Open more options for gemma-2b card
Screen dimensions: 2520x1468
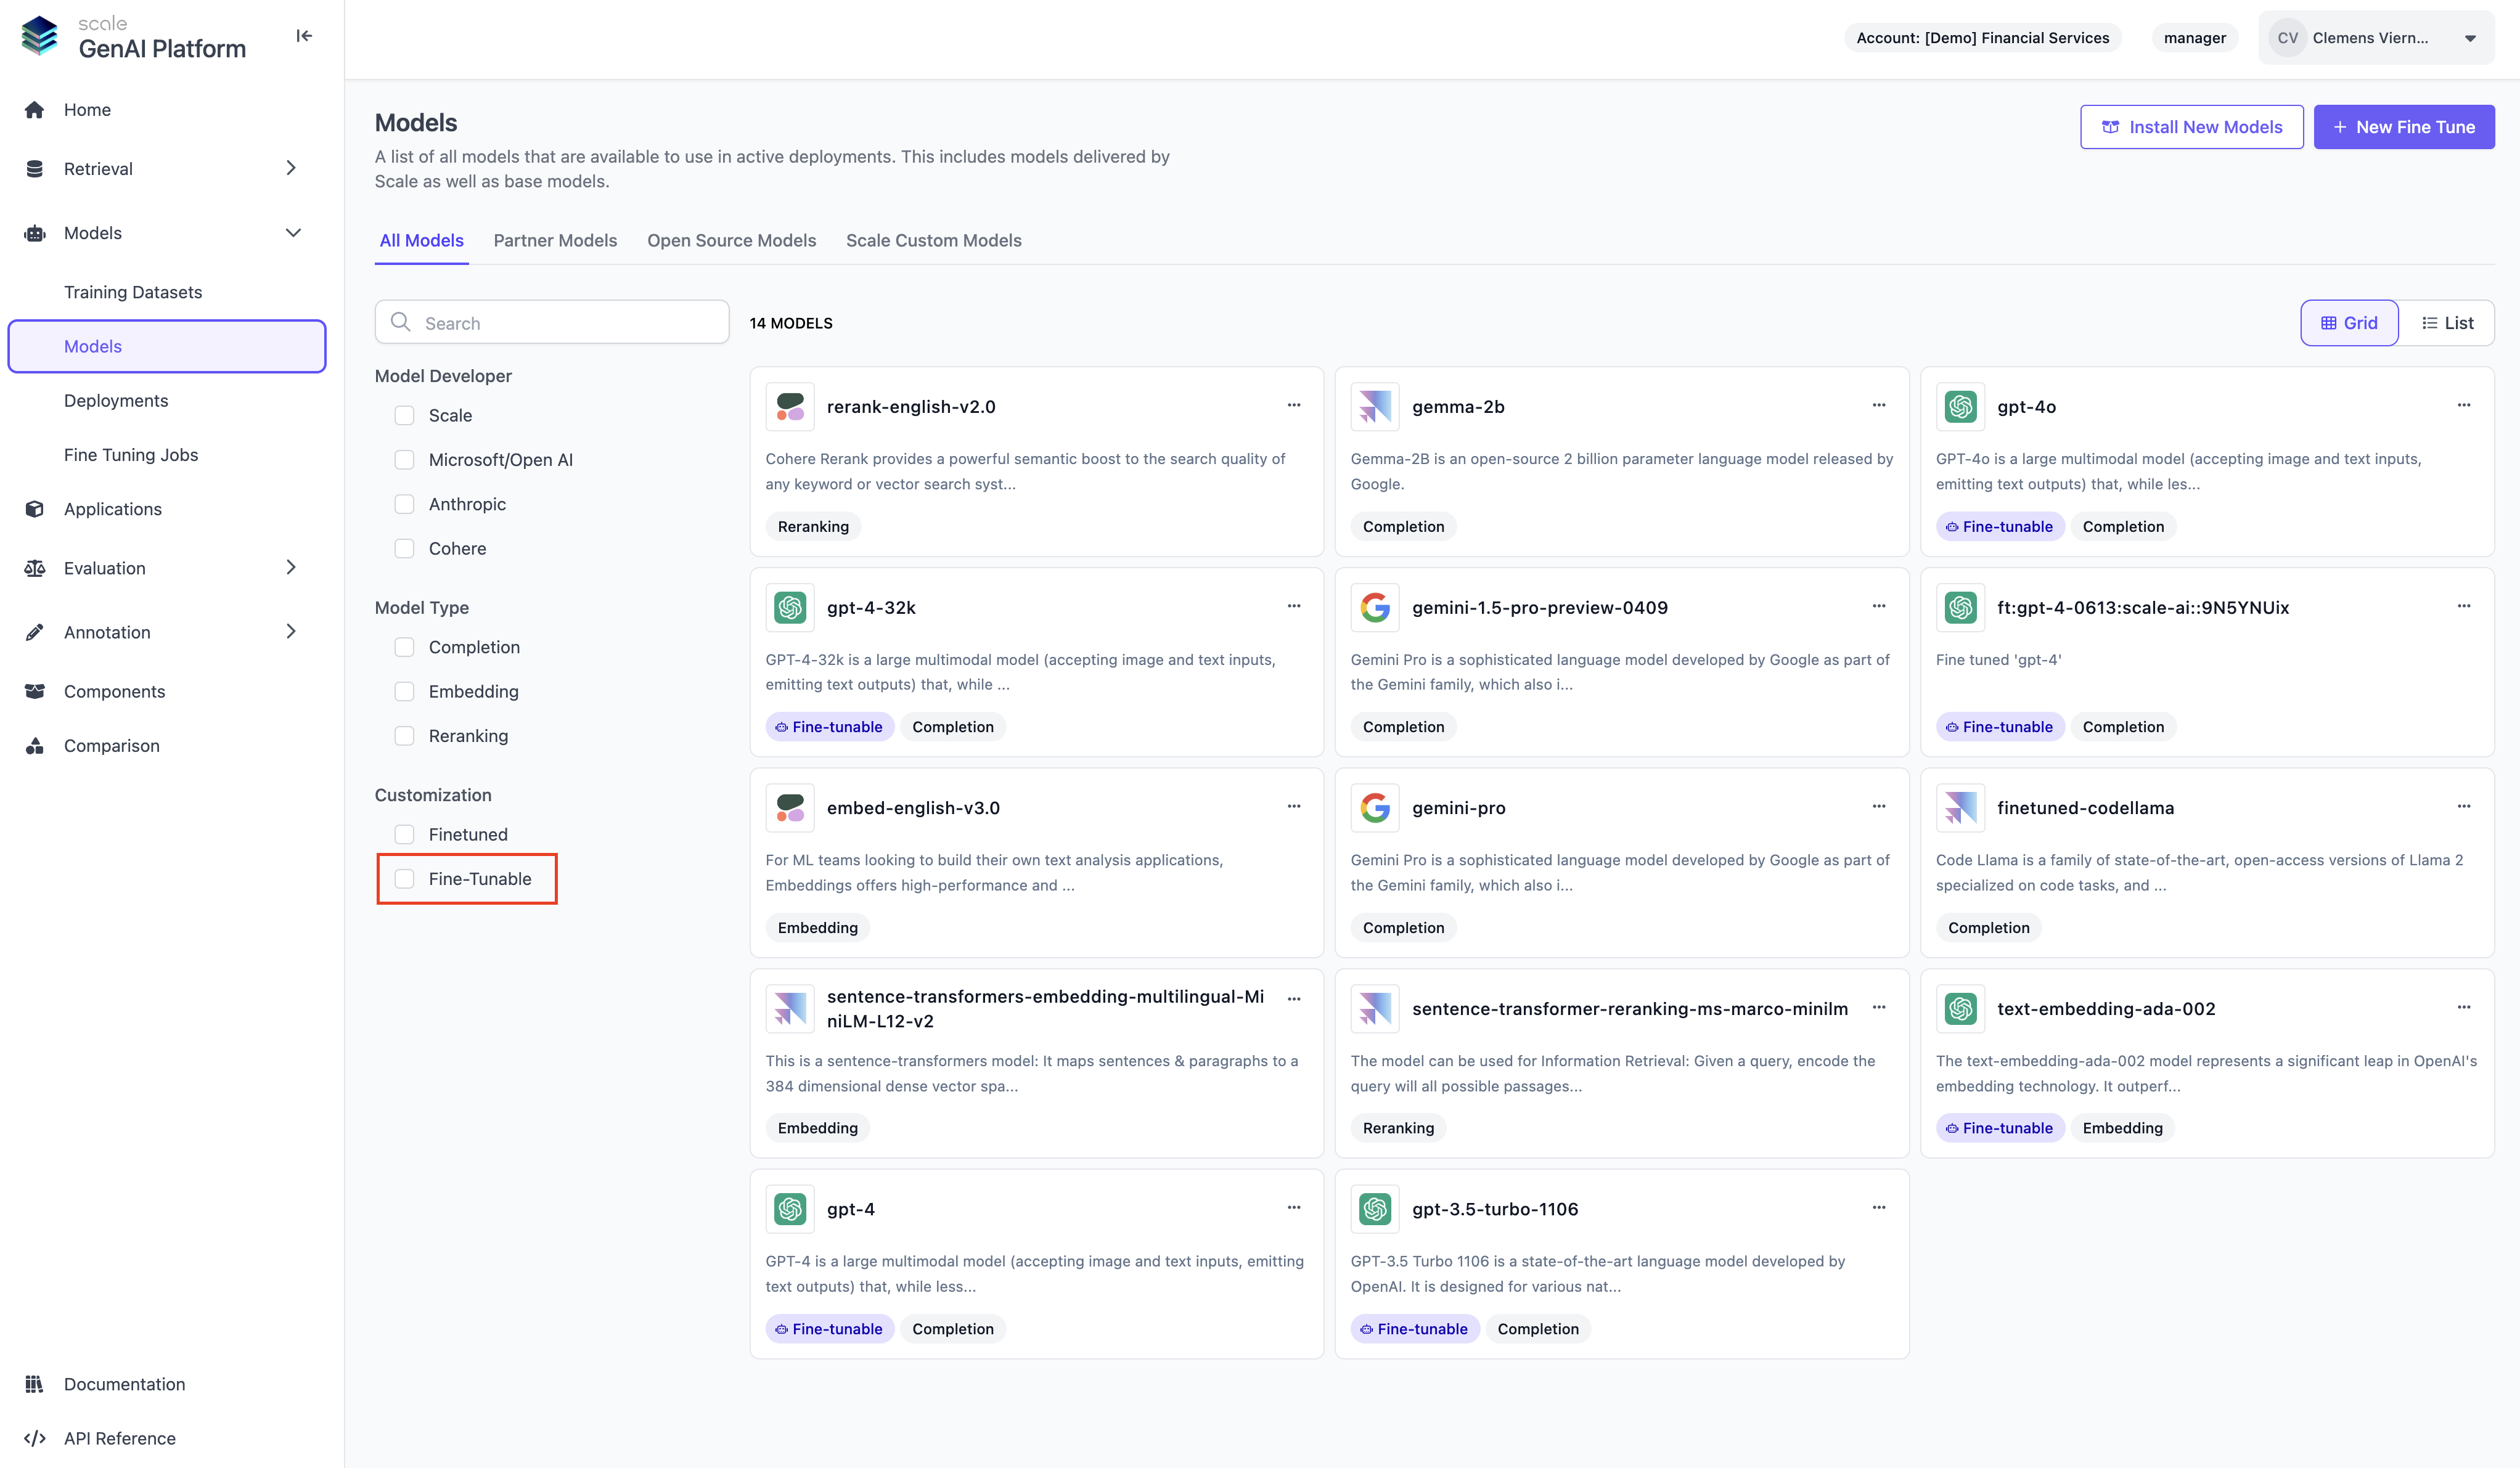pyautogui.click(x=1879, y=405)
